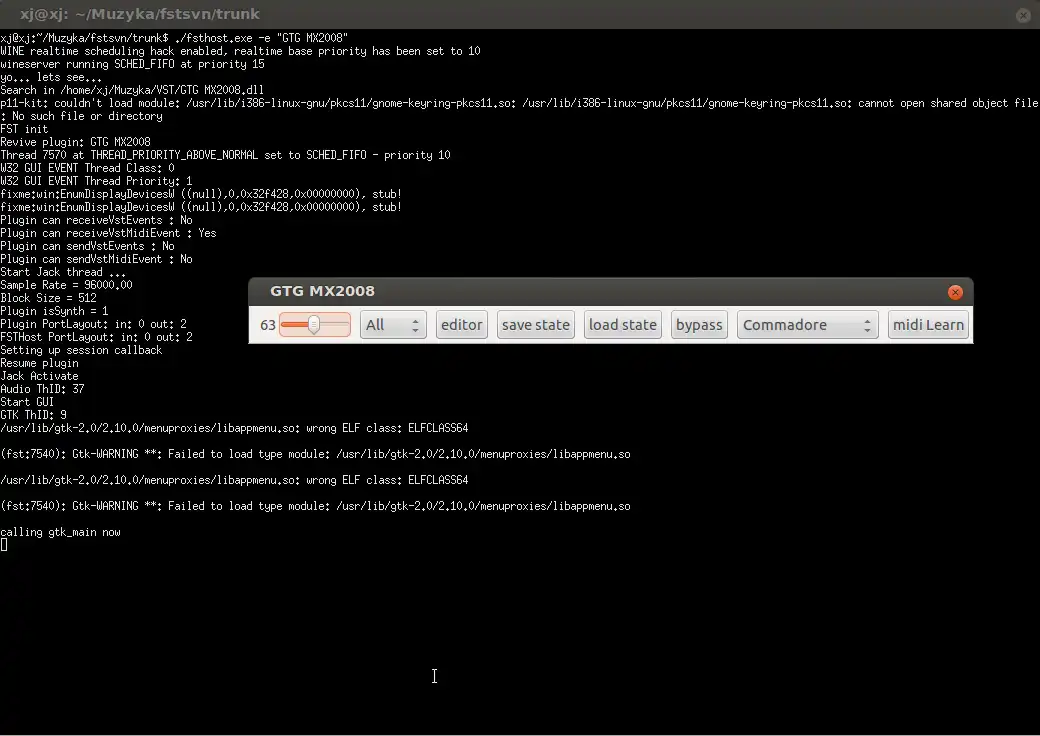Click the 'Search in /home/xj/Muzyka/VST' line
Viewport: 1040px width, 736px height.
point(132,90)
